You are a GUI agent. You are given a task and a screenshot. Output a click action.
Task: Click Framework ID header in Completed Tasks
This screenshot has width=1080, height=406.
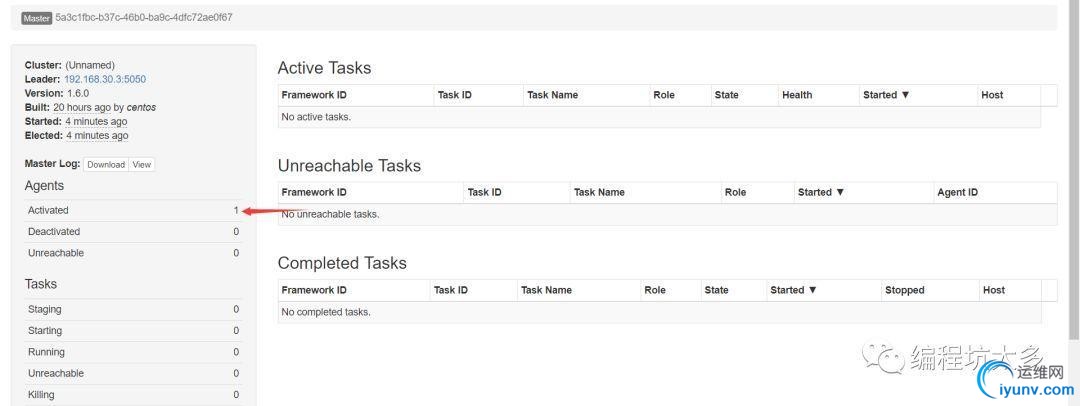click(x=314, y=290)
